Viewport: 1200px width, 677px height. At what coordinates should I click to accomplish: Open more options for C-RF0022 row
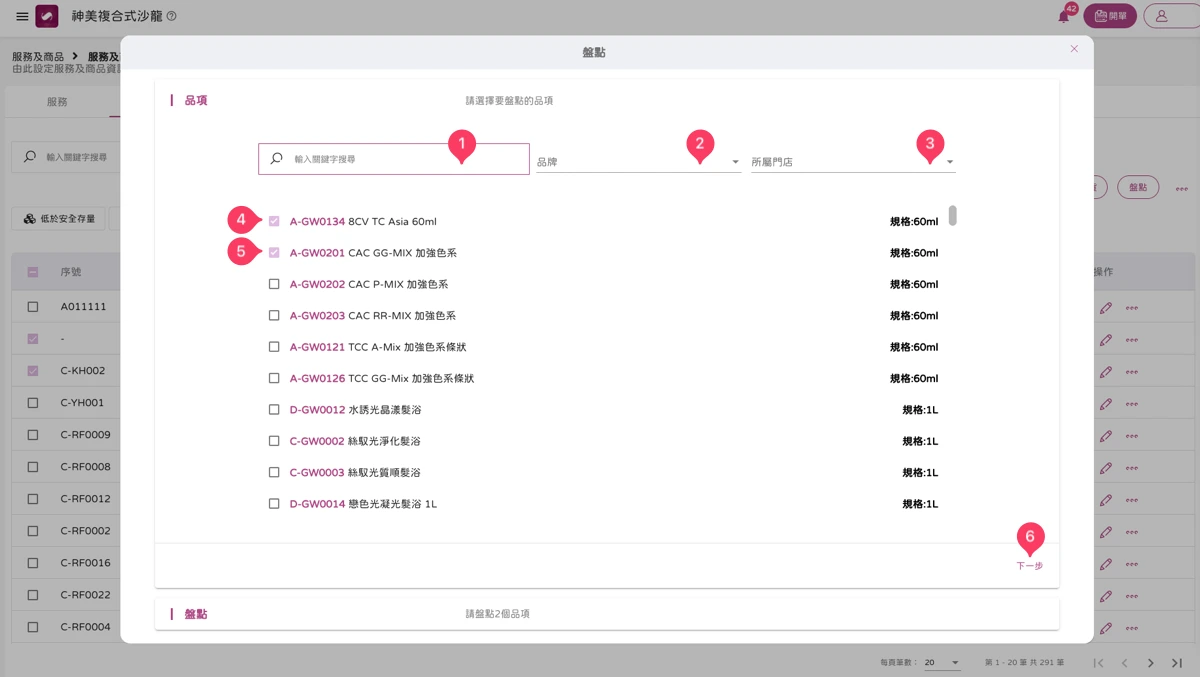[x=1132, y=595]
